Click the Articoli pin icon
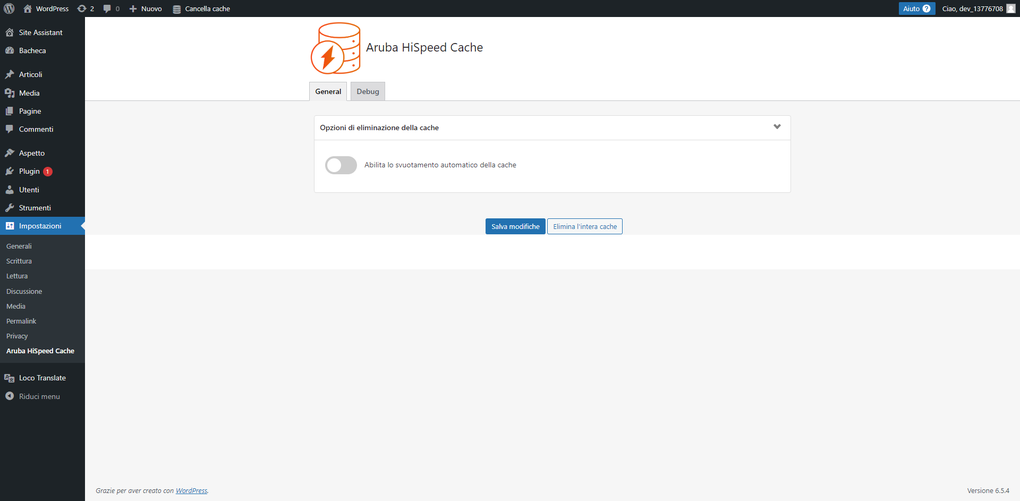Screen dimensions: 1020x501 pyautogui.click(x=9, y=74)
